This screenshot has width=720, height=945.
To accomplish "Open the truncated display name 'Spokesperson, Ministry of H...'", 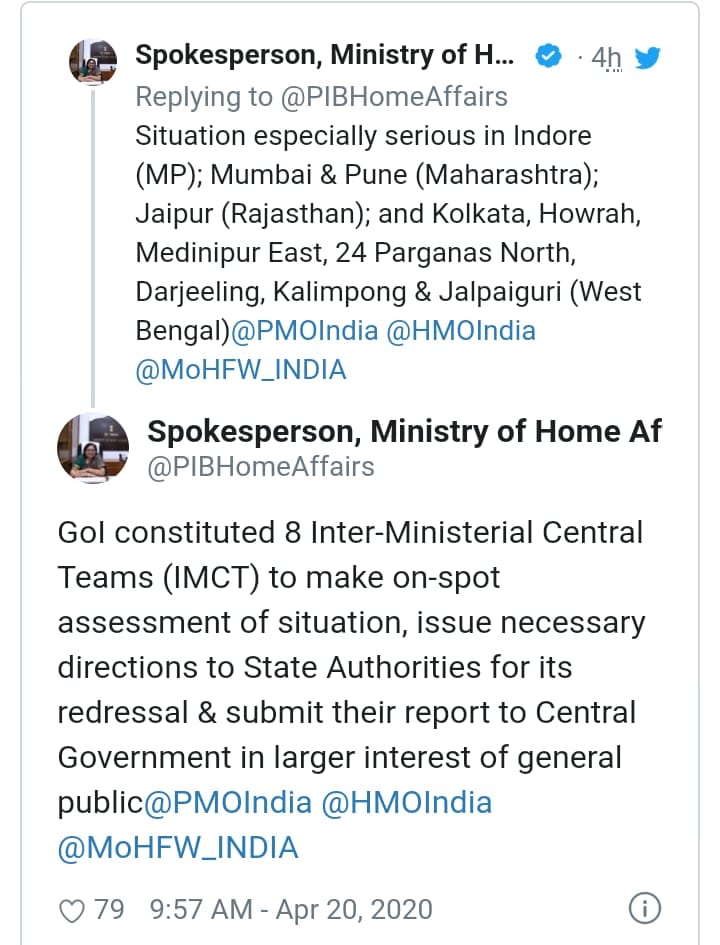I will tap(325, 55).
